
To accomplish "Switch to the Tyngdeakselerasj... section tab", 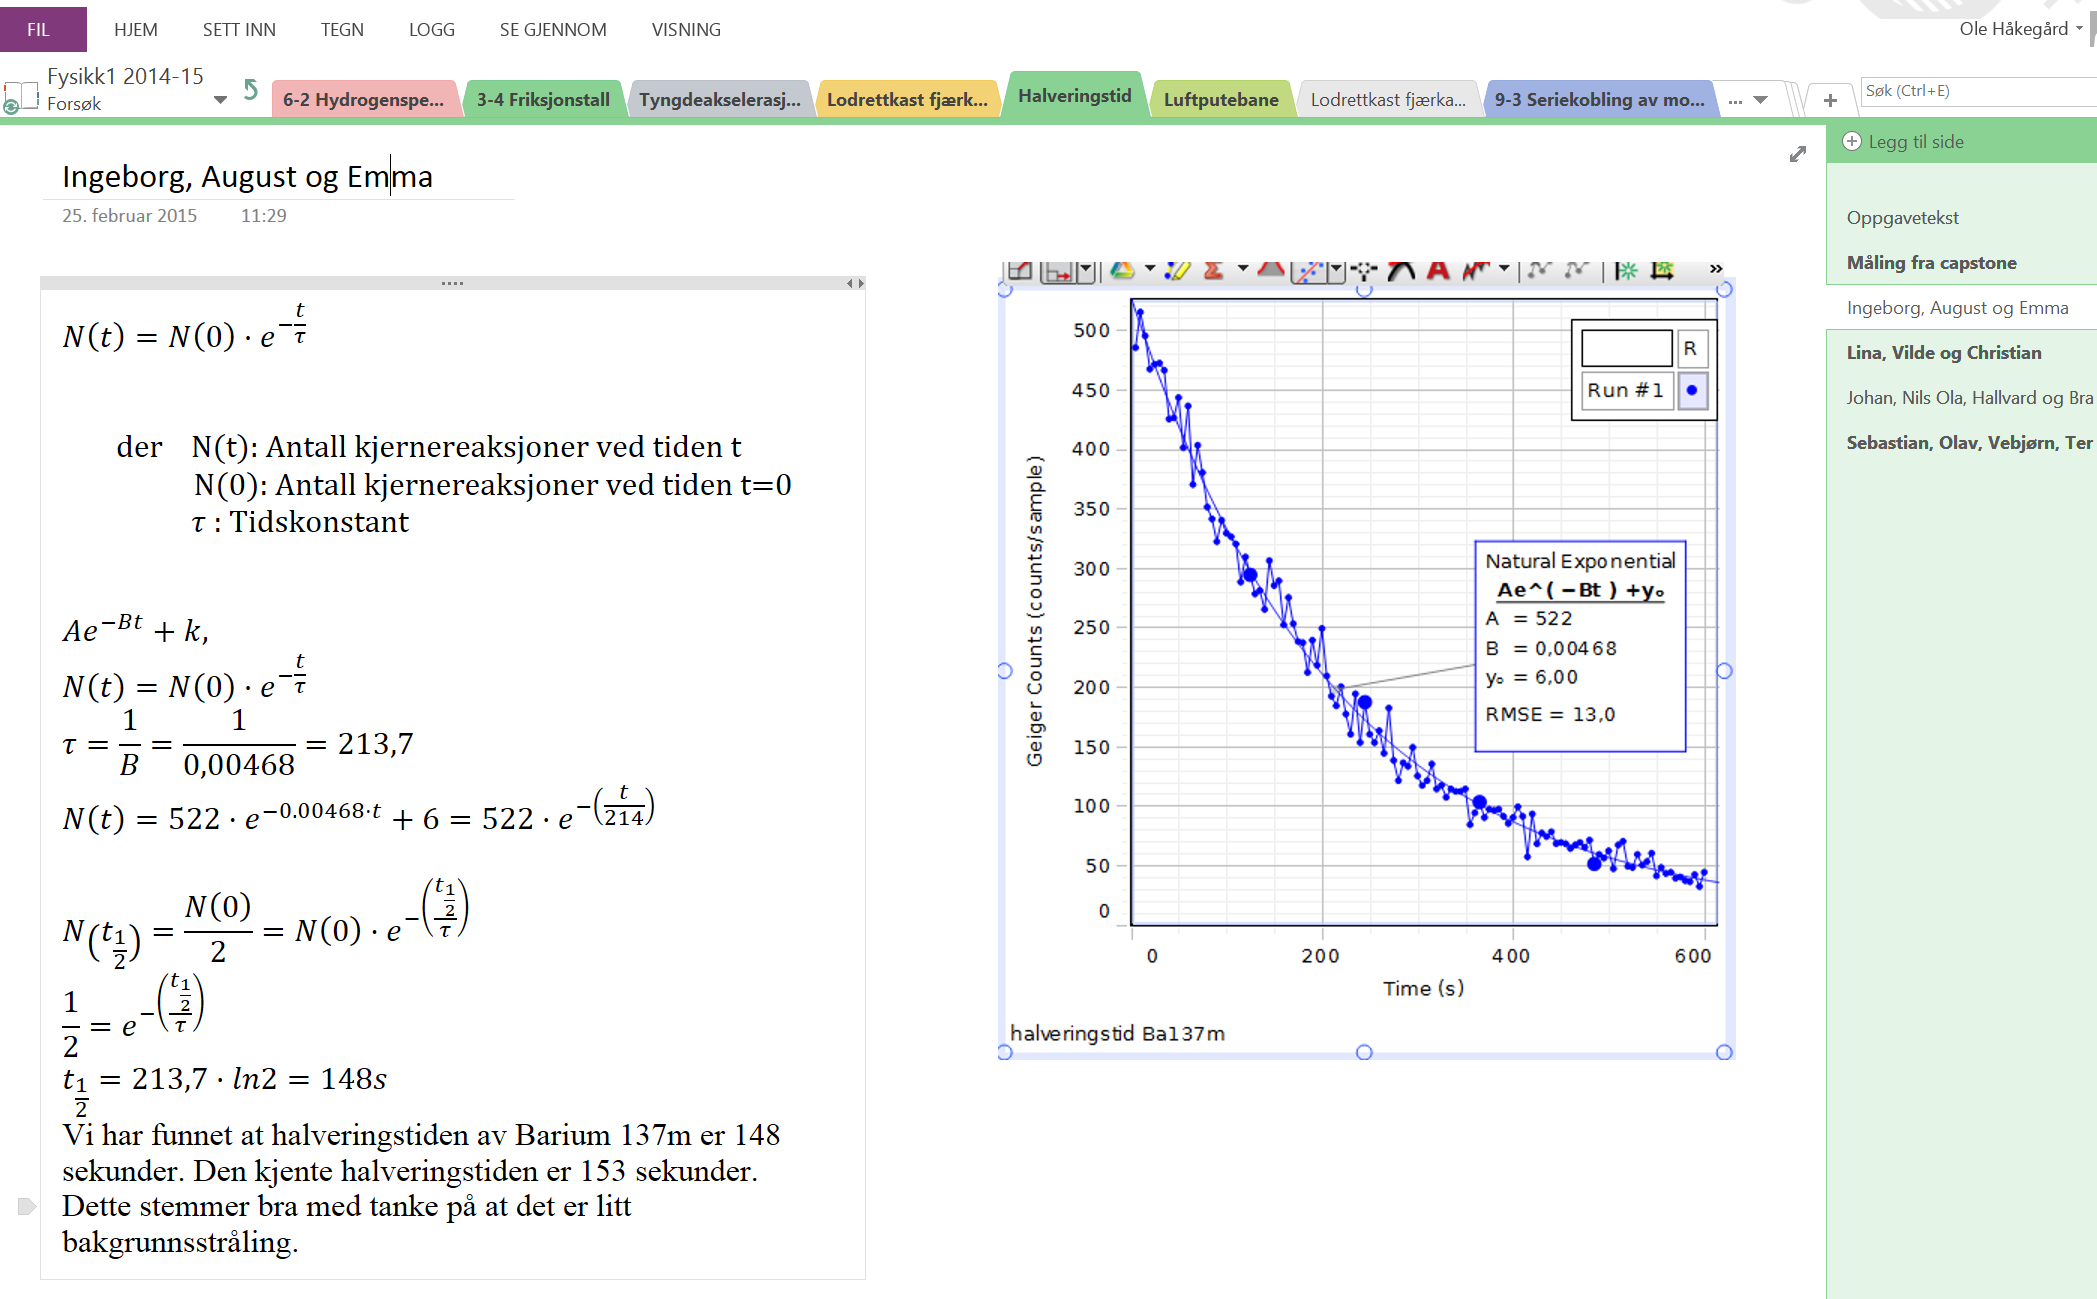I will click(x=720, y=99).
